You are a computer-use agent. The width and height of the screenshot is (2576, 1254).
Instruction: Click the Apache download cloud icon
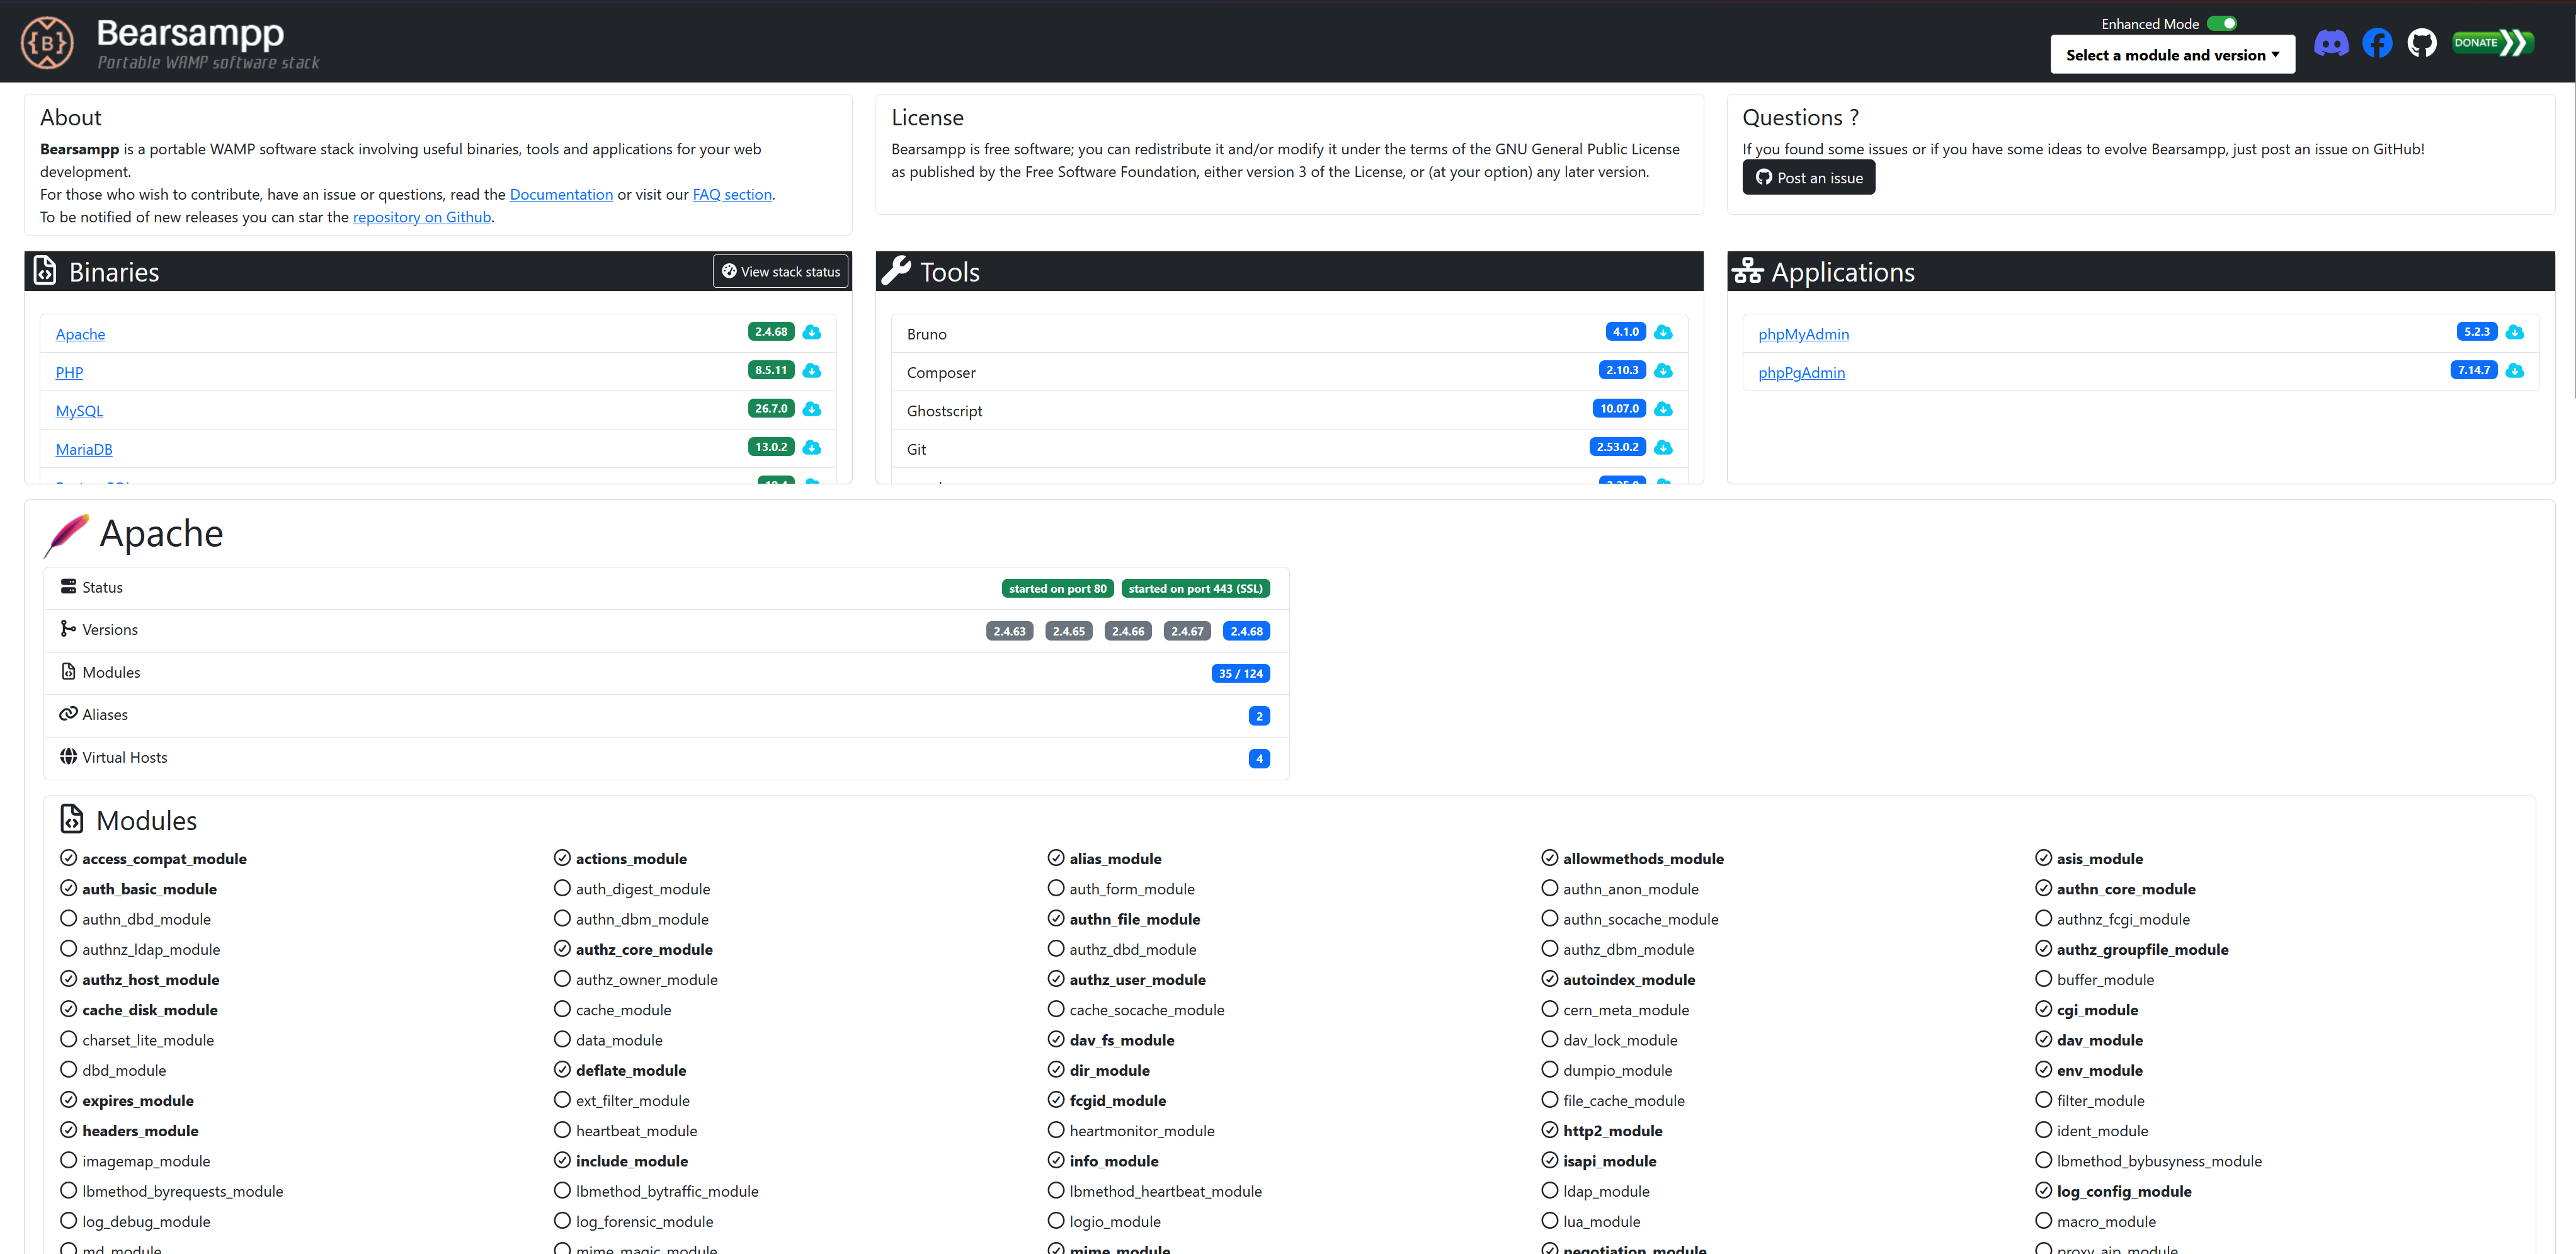(812, 332)
